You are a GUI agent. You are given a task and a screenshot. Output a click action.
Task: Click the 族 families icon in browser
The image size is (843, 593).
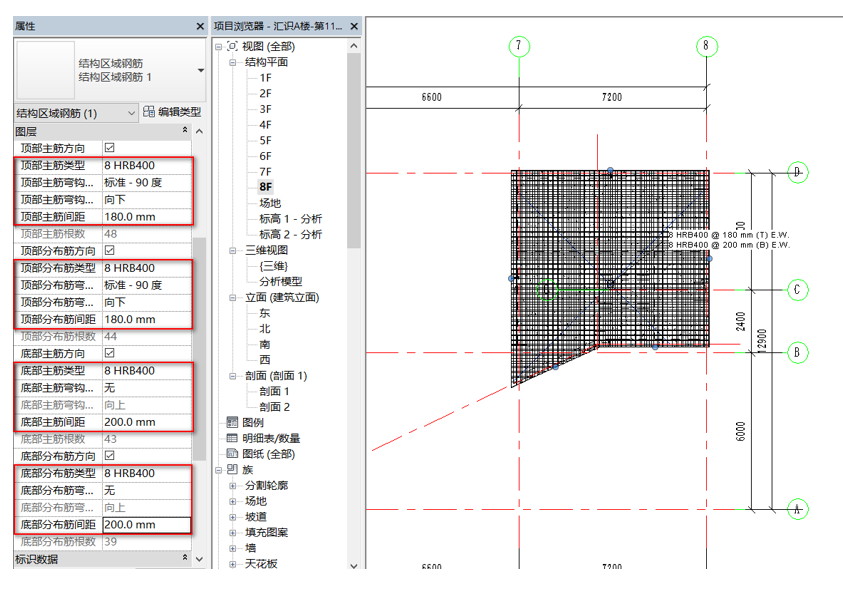click(x=233, y=469)
